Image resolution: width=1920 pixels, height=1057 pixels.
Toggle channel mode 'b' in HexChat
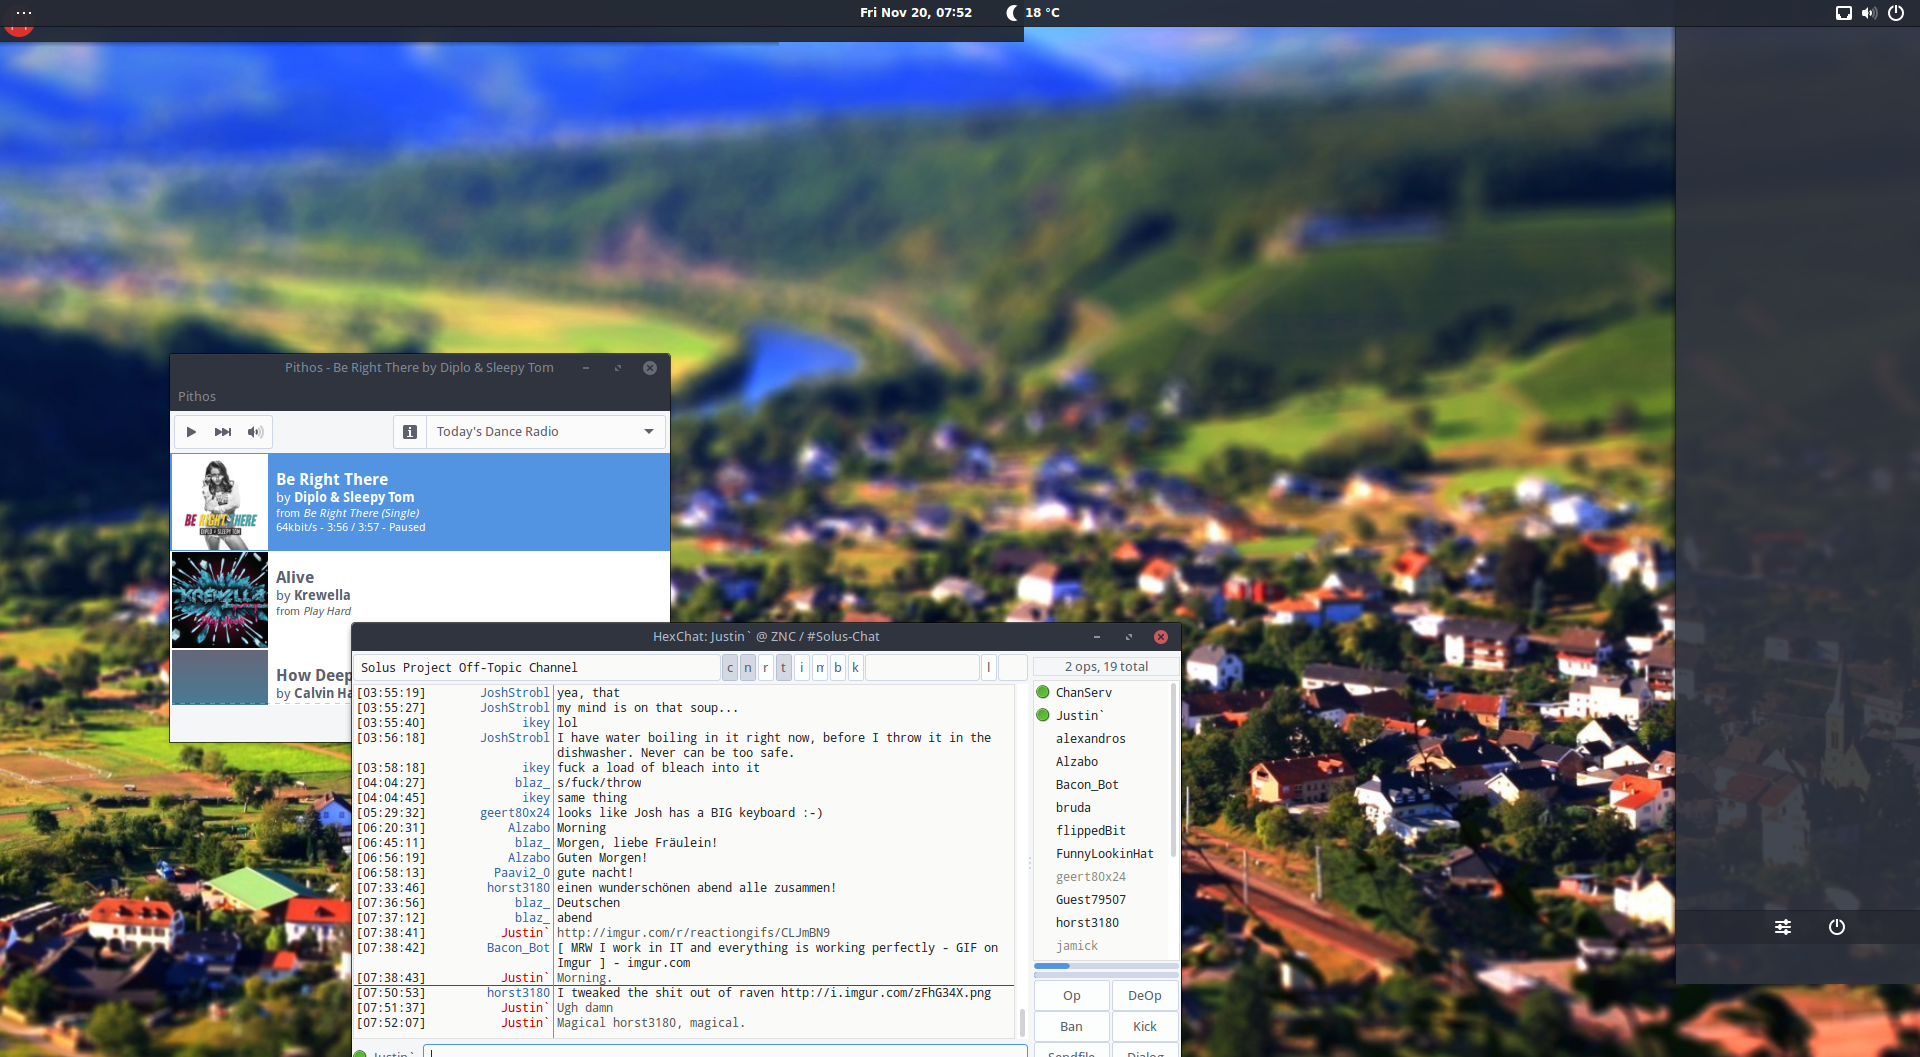(x=838, y=668)
